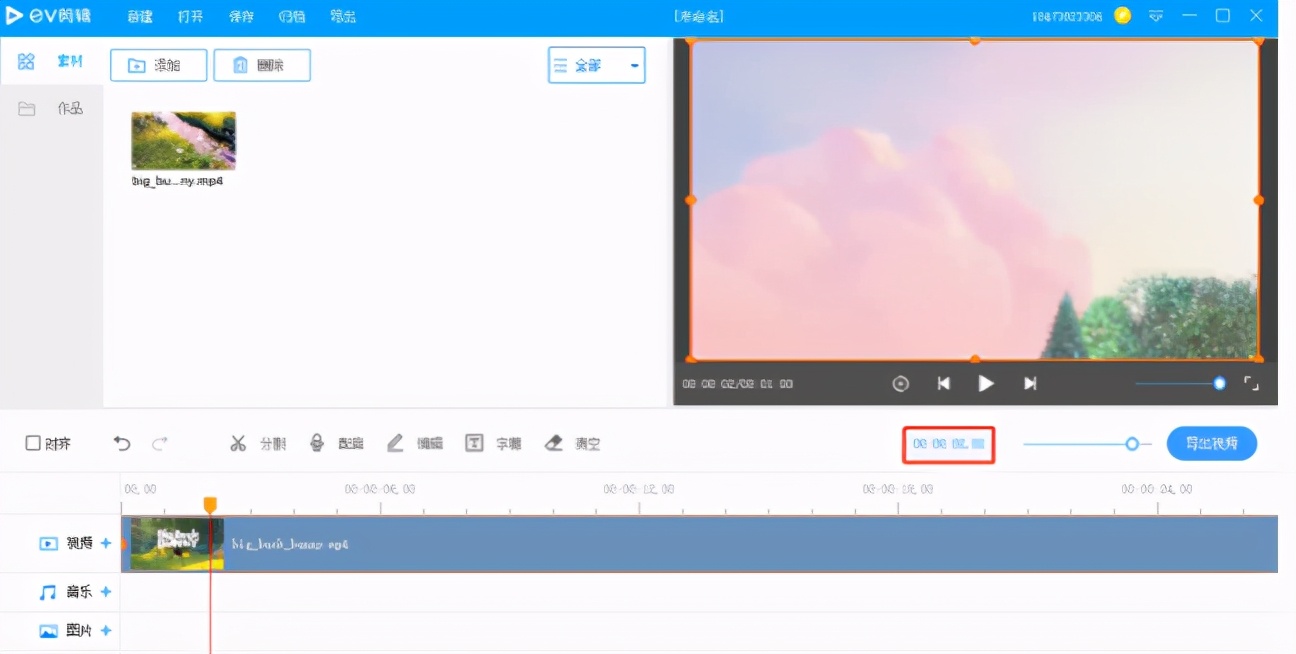
Task: Add a new music track with the plus icon
Action: pyautogui.click(x=107, y=592)
